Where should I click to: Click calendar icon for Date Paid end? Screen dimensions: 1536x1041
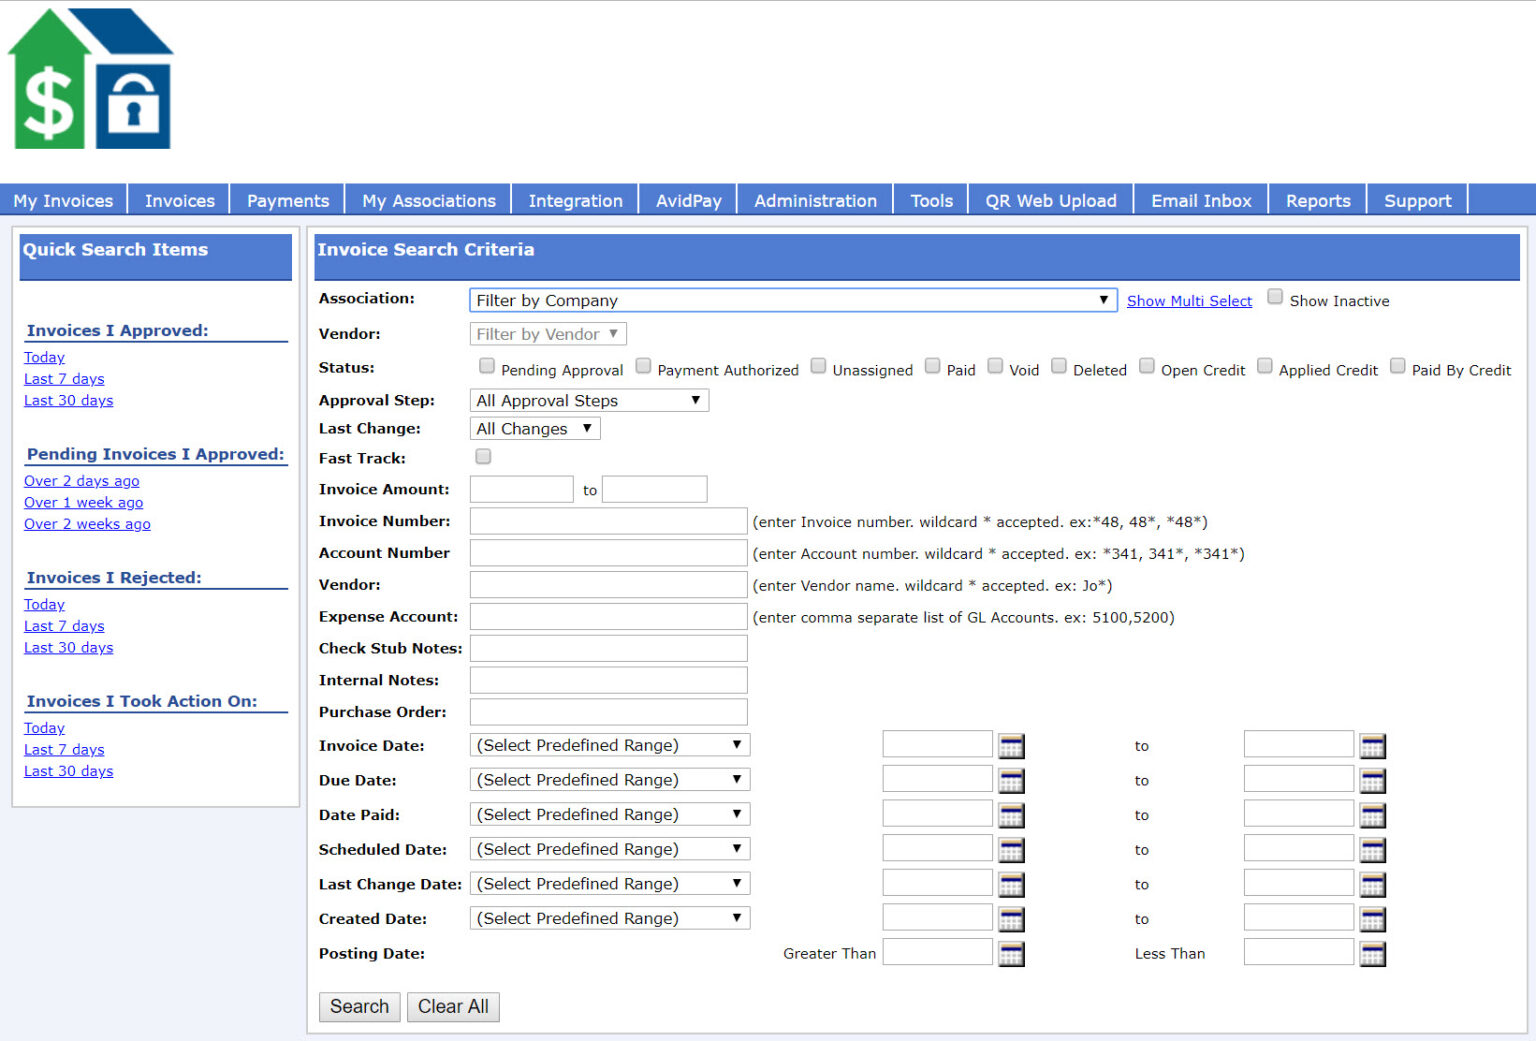click(1372, 816)
